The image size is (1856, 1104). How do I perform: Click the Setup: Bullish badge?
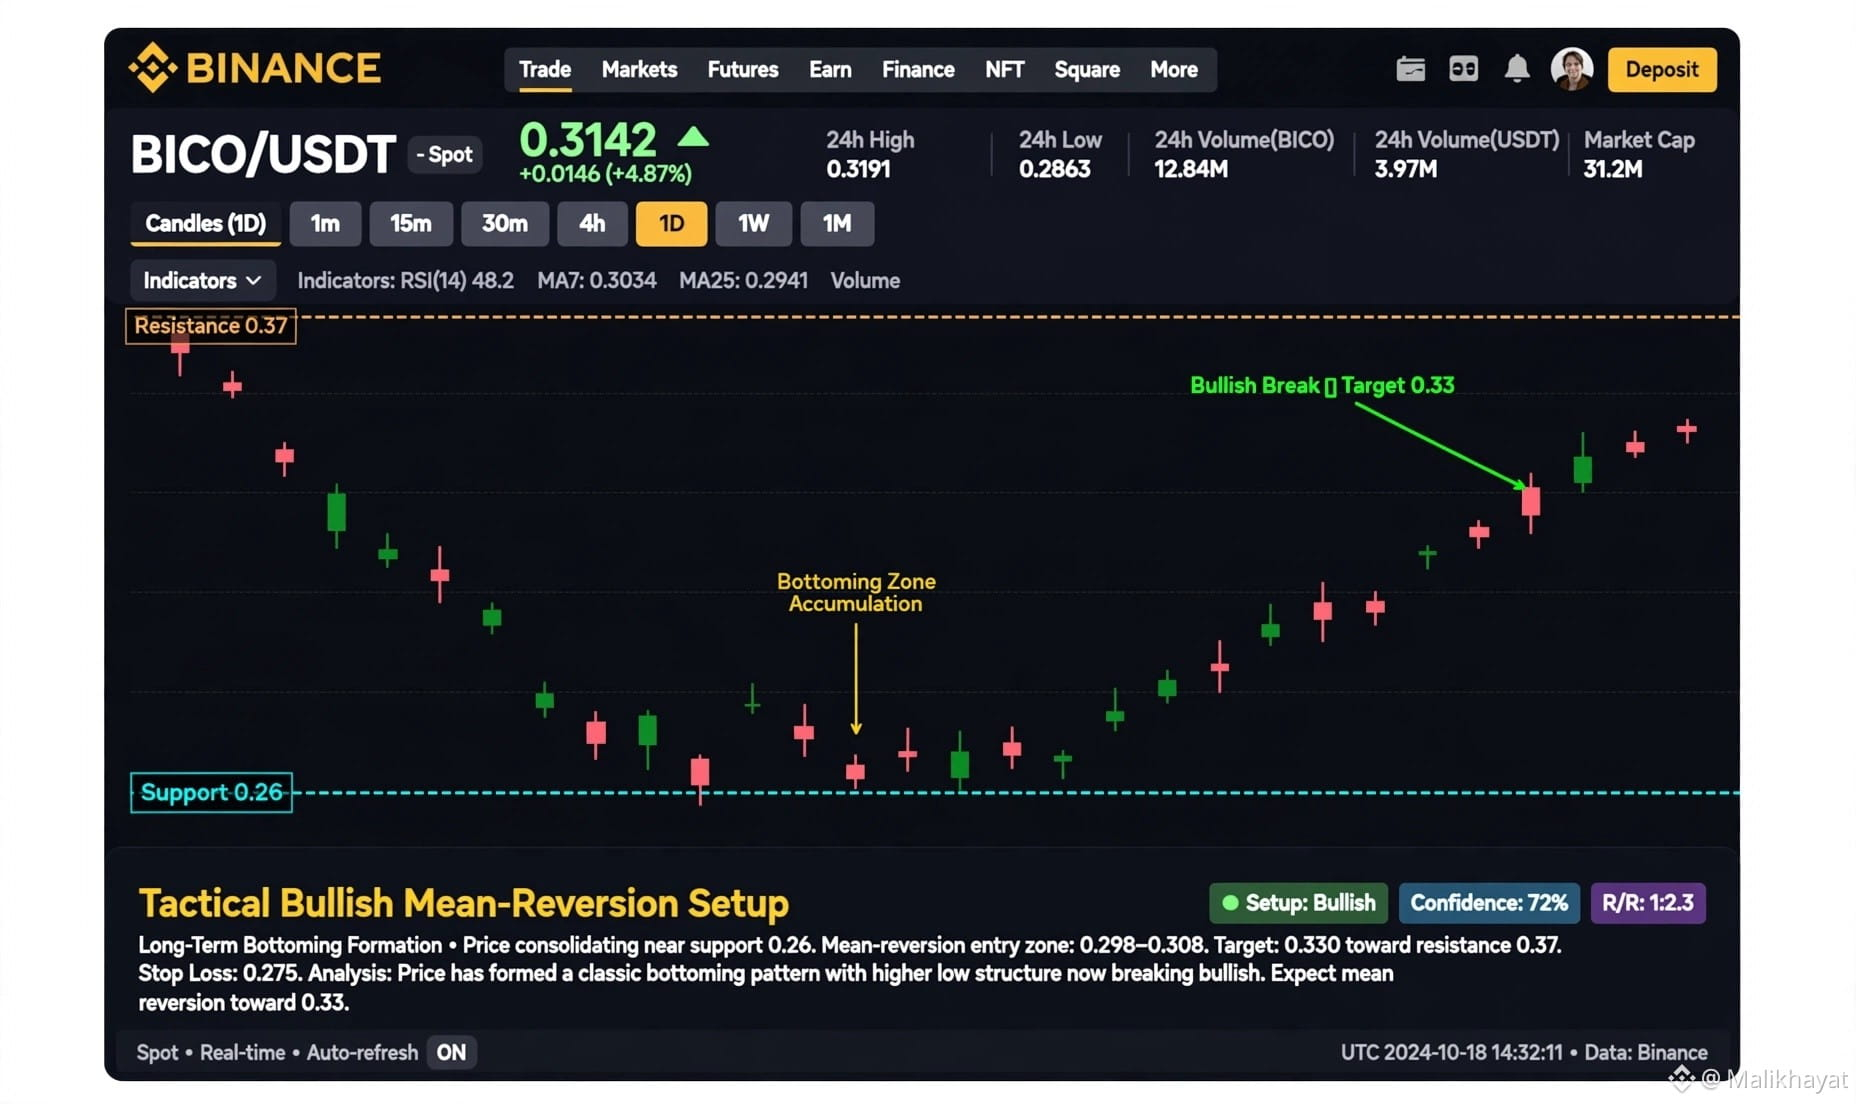tap(1298, 903)
